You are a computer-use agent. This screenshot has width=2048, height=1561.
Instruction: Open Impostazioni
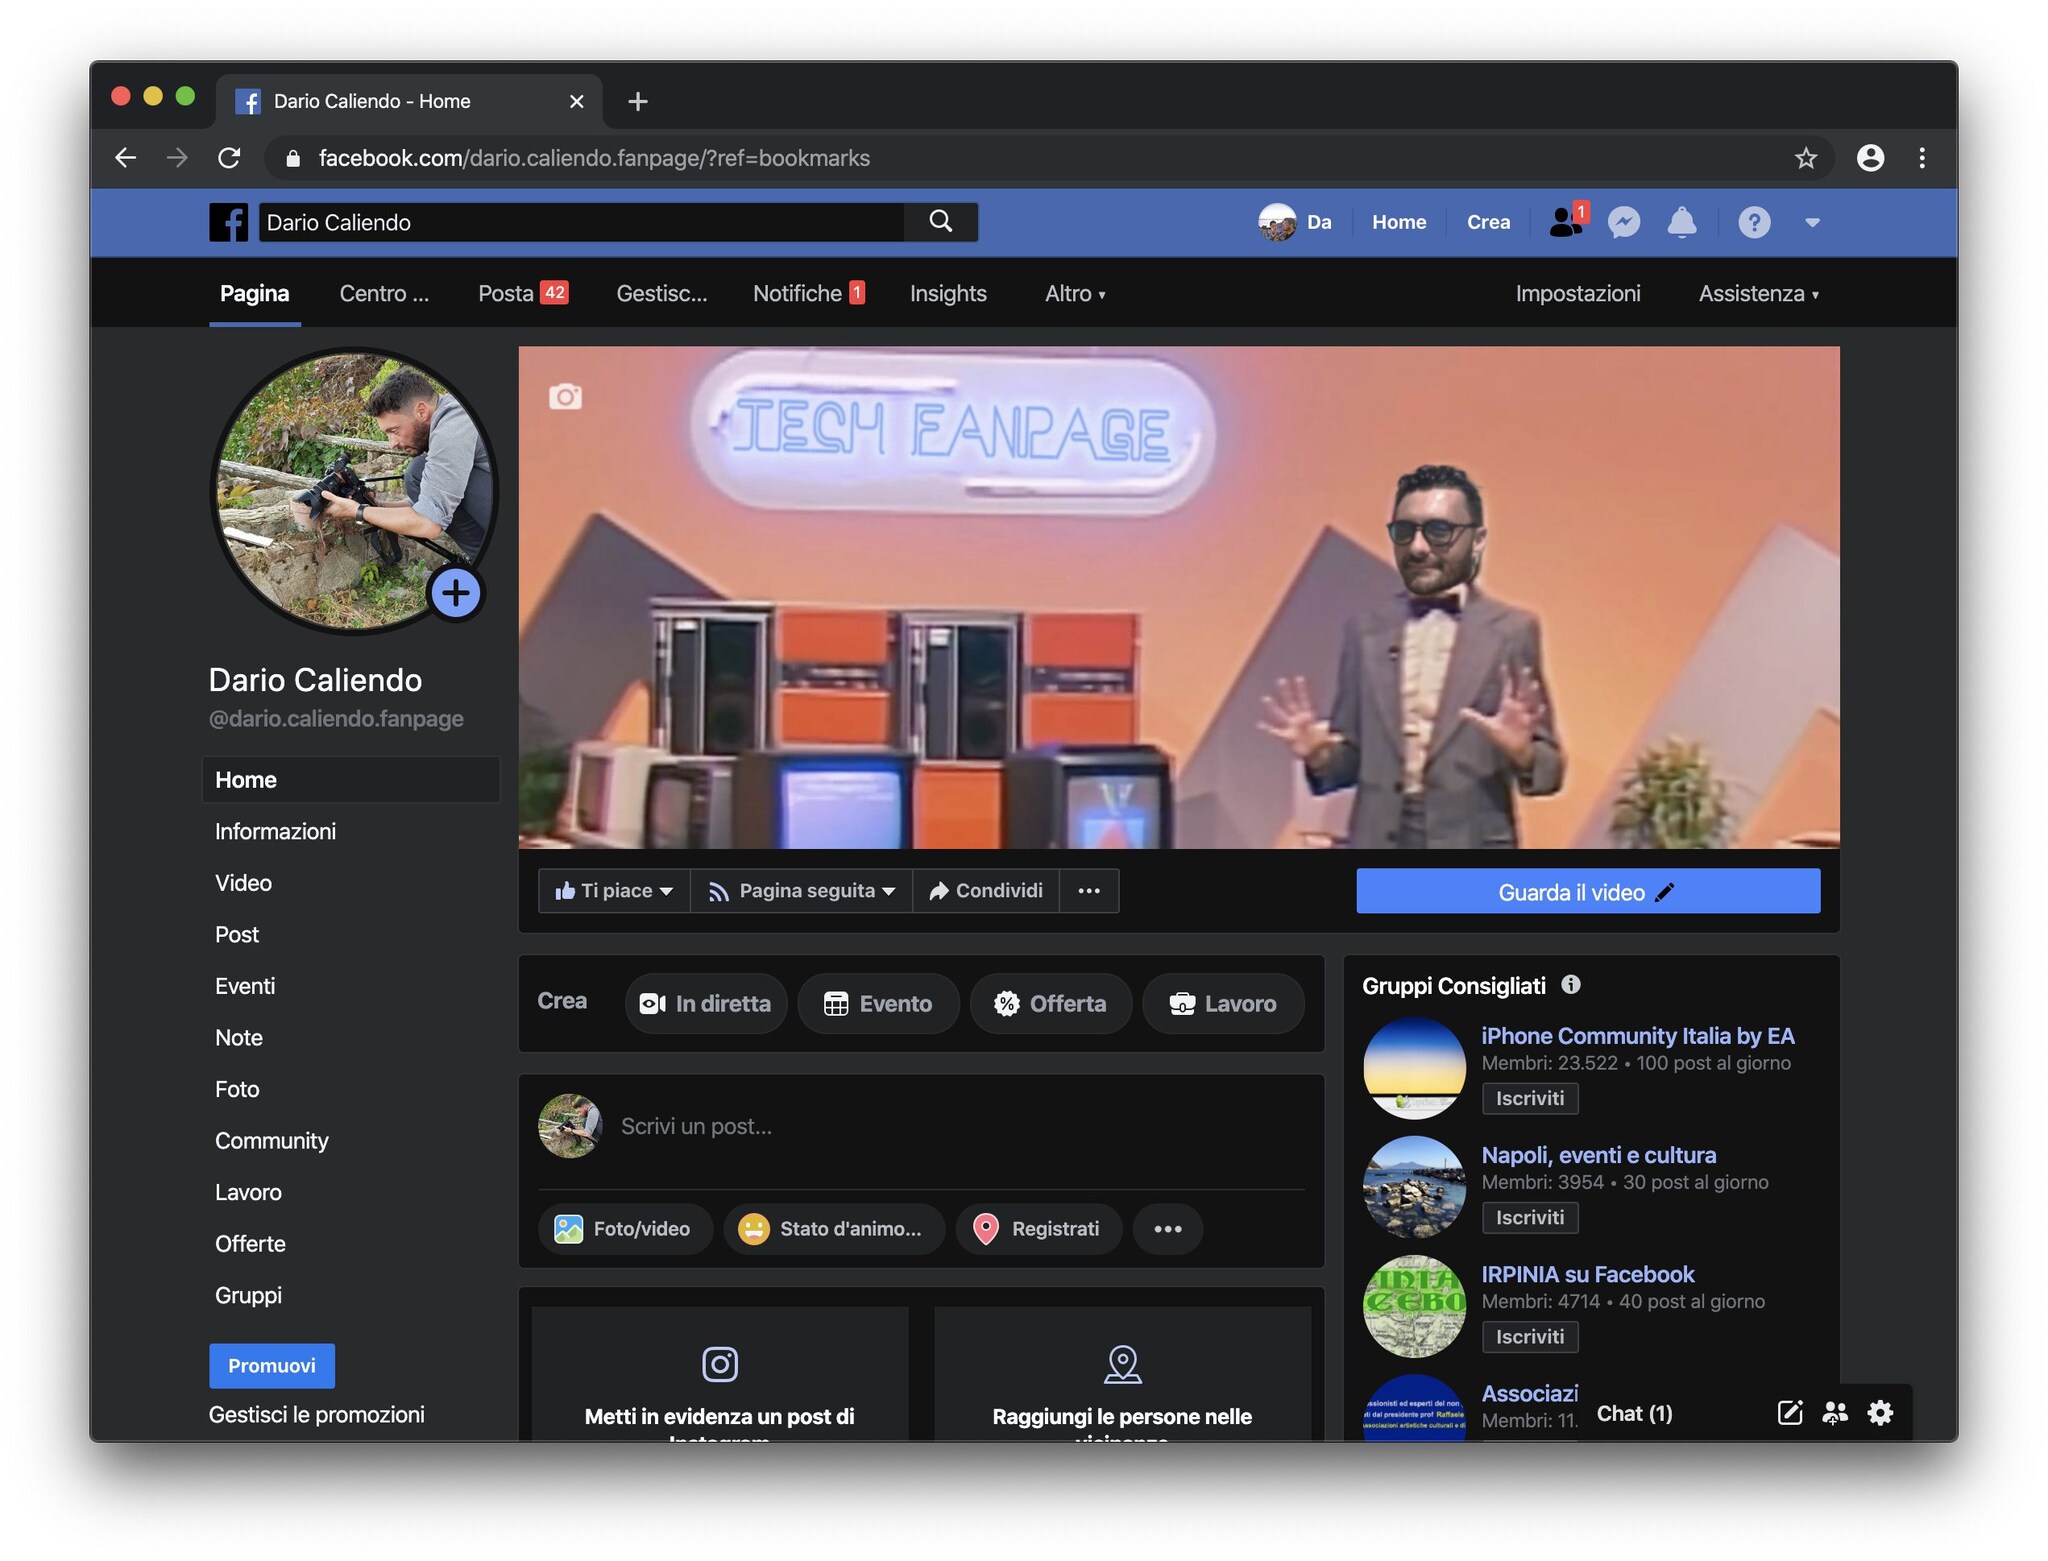[1577, 293]
